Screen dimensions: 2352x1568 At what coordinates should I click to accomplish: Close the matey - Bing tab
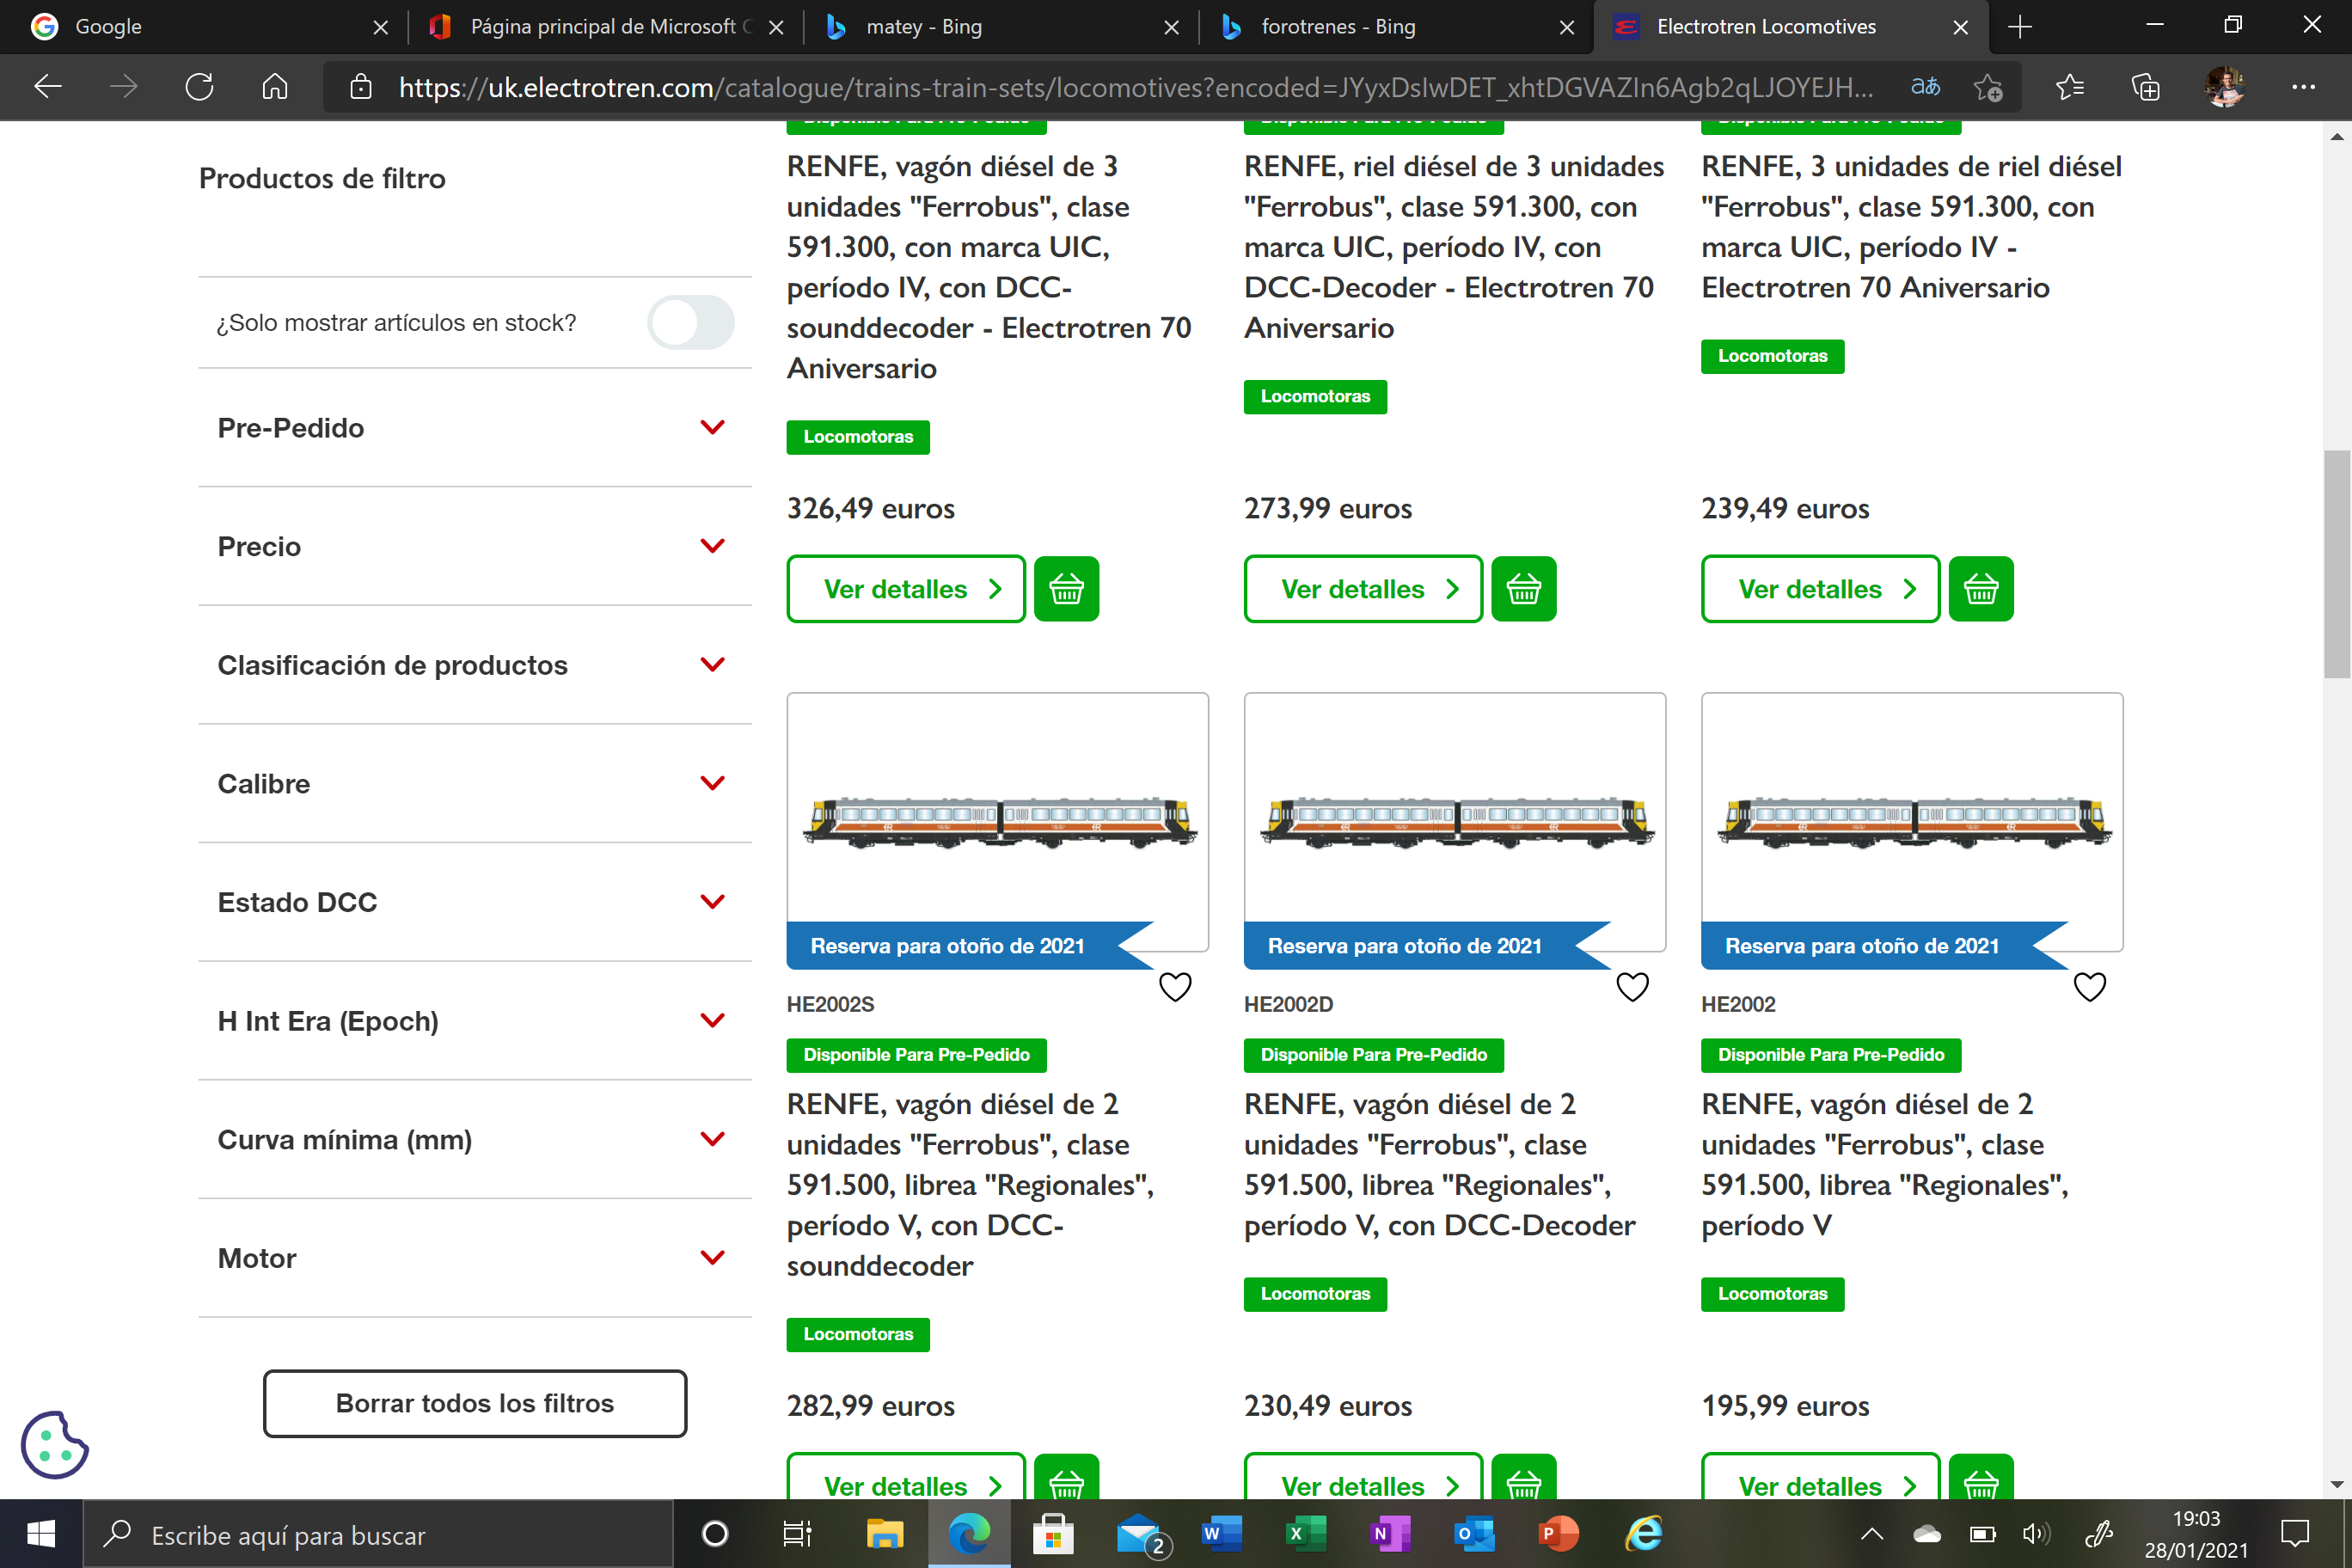point(1171,27)
